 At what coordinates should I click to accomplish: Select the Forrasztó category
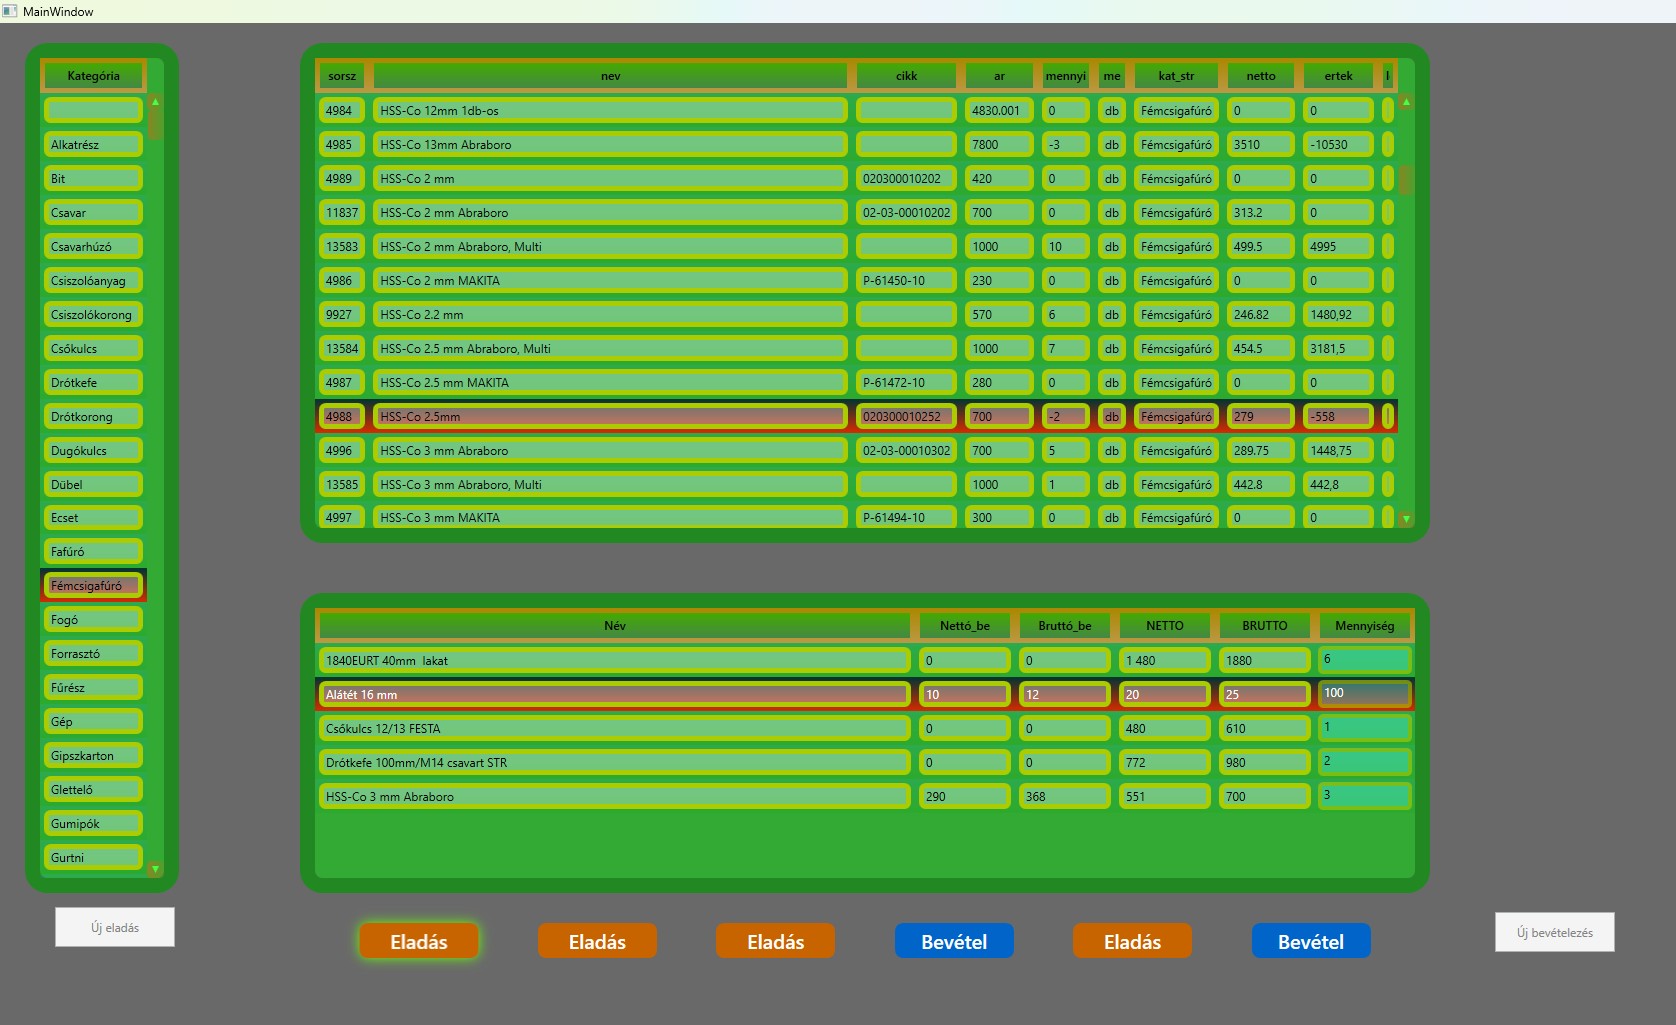coord(92,654)
